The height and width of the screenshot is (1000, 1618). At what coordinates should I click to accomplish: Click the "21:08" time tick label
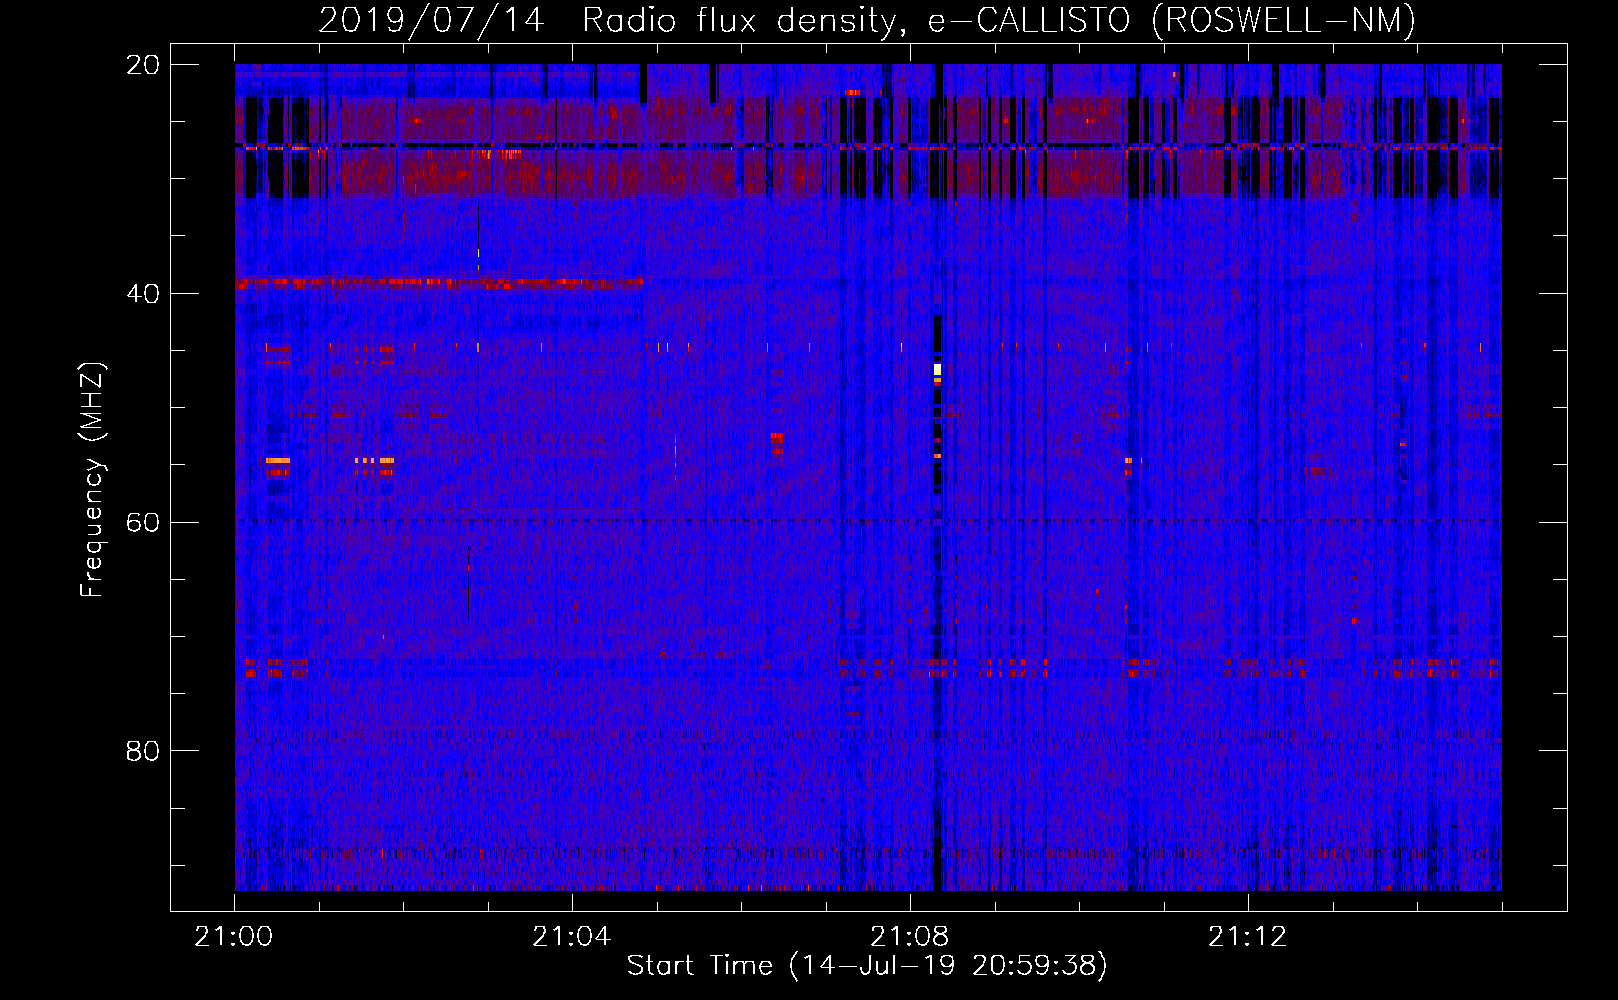point(910,937)
